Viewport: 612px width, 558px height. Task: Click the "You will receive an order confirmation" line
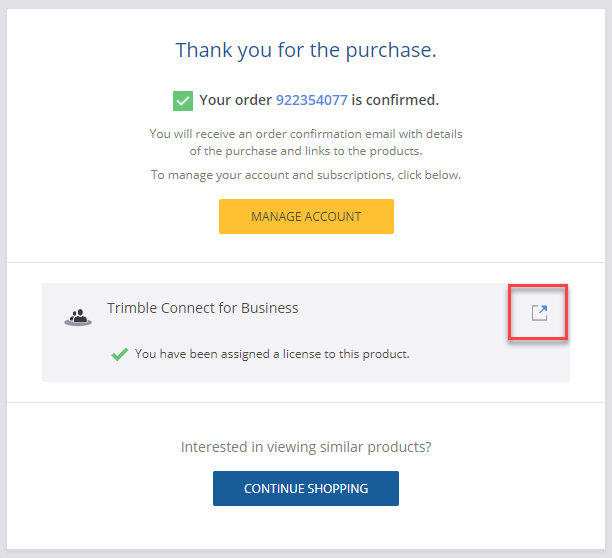[306, 133]
